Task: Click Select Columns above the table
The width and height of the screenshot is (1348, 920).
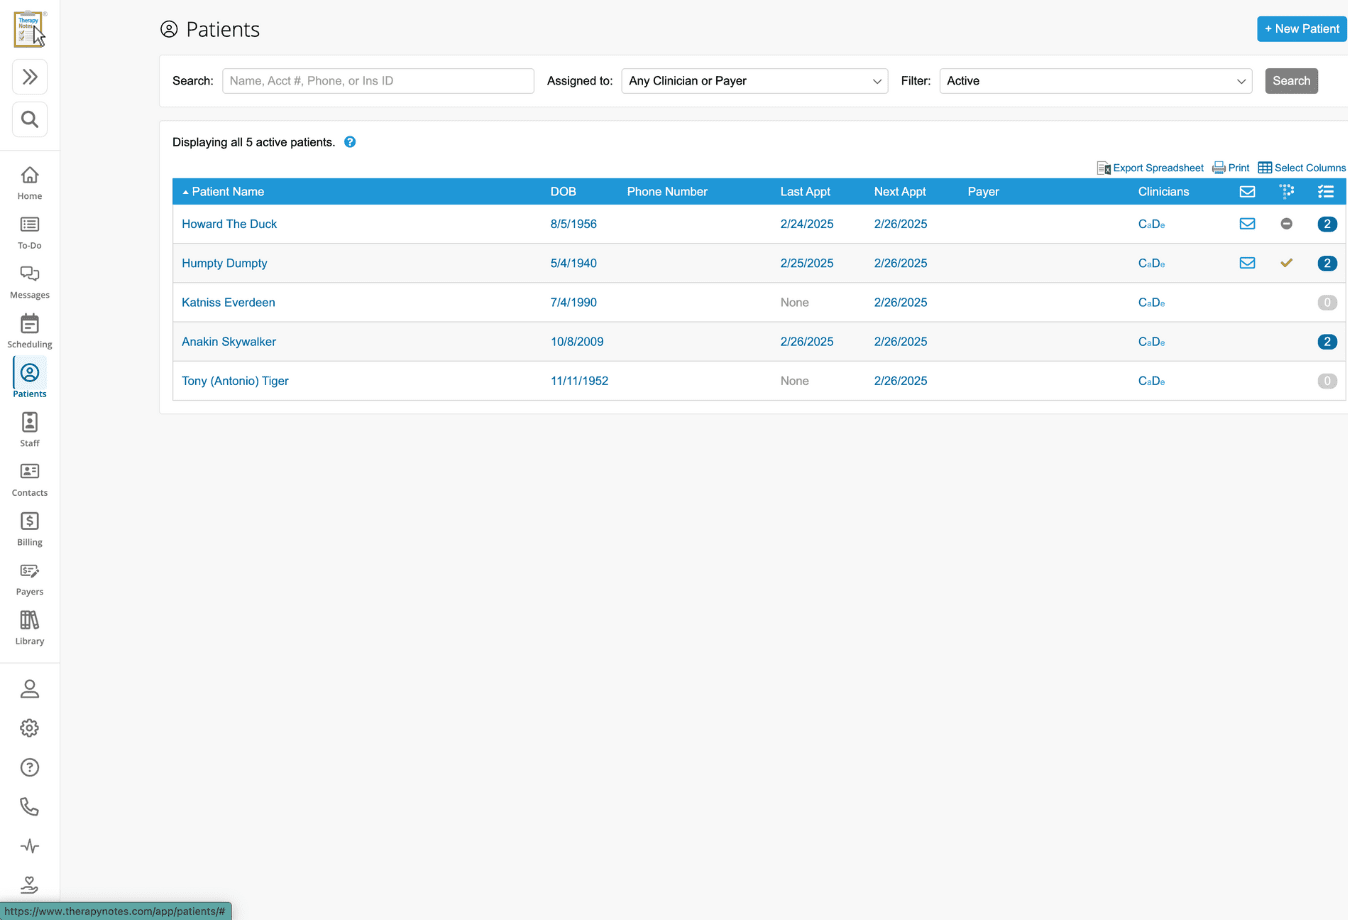Action: coord(1302,168)
